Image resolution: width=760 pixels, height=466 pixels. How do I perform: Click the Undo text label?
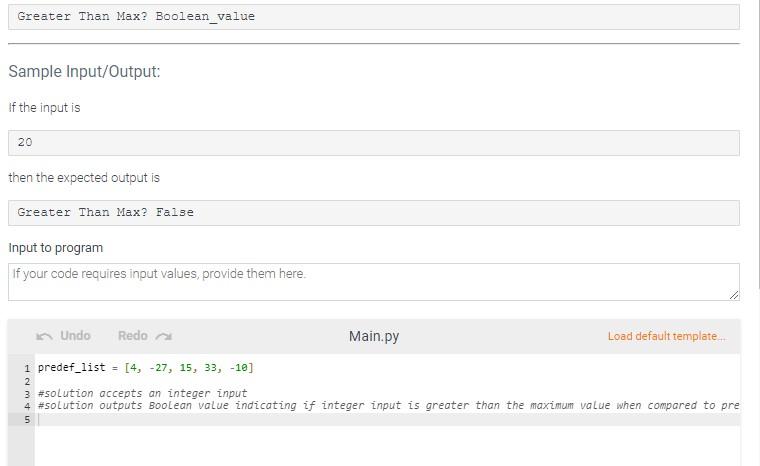coord(75,336)
